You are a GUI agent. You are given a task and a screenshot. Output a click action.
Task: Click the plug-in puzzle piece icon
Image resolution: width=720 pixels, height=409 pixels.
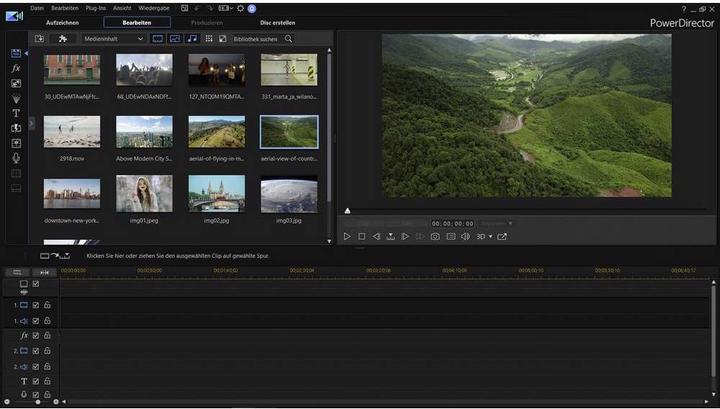click(x=63, y=39)
